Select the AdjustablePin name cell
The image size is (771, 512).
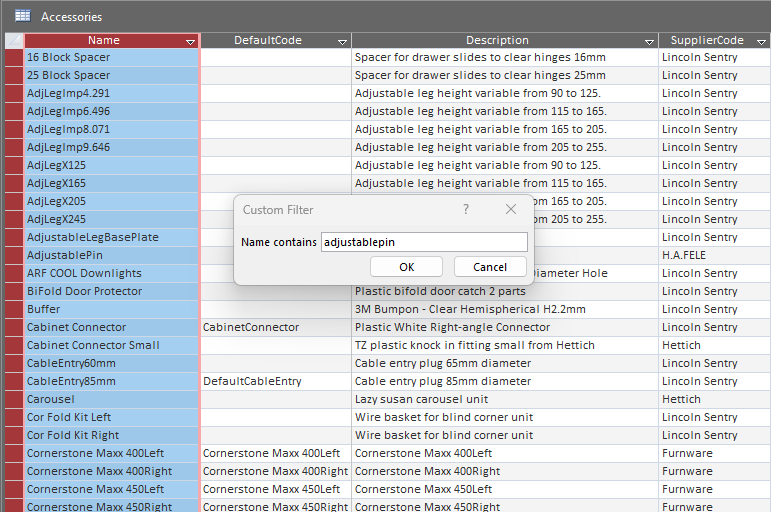[x=111, y=255]
